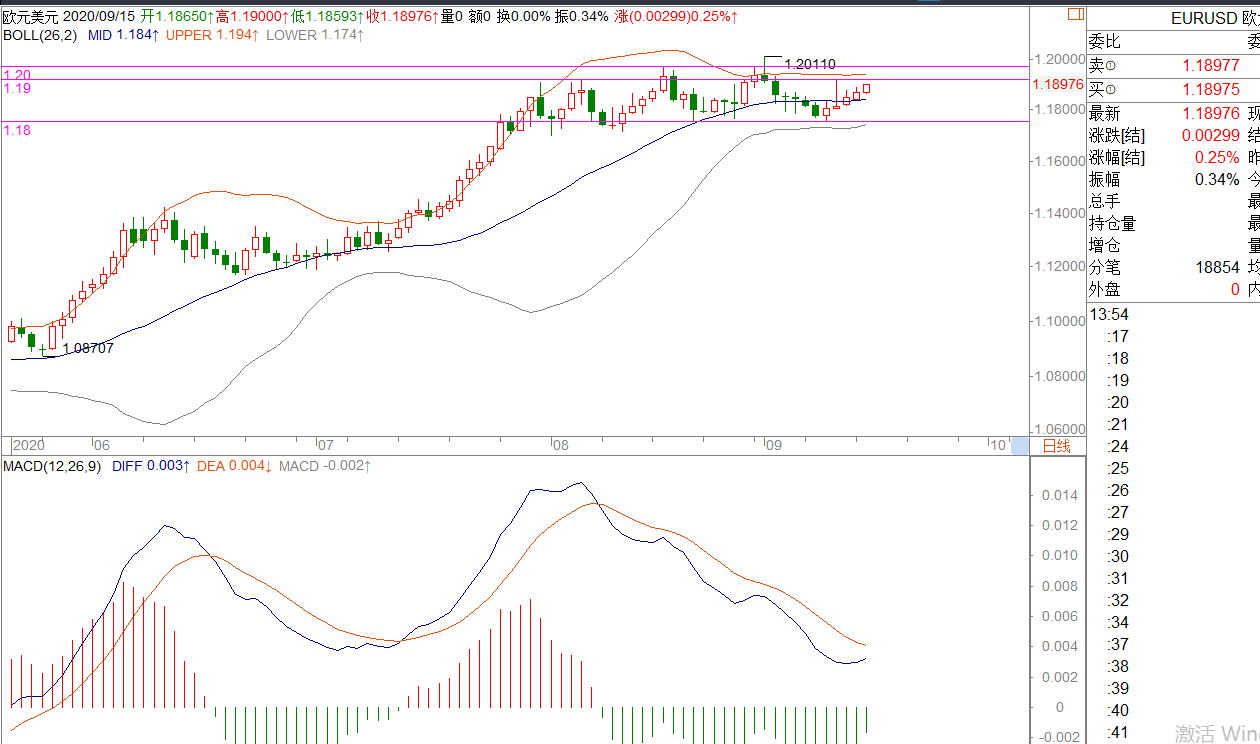Click the 持仓量 row label
Screen dimensions: 1260x744
(x=1113, y=224)
